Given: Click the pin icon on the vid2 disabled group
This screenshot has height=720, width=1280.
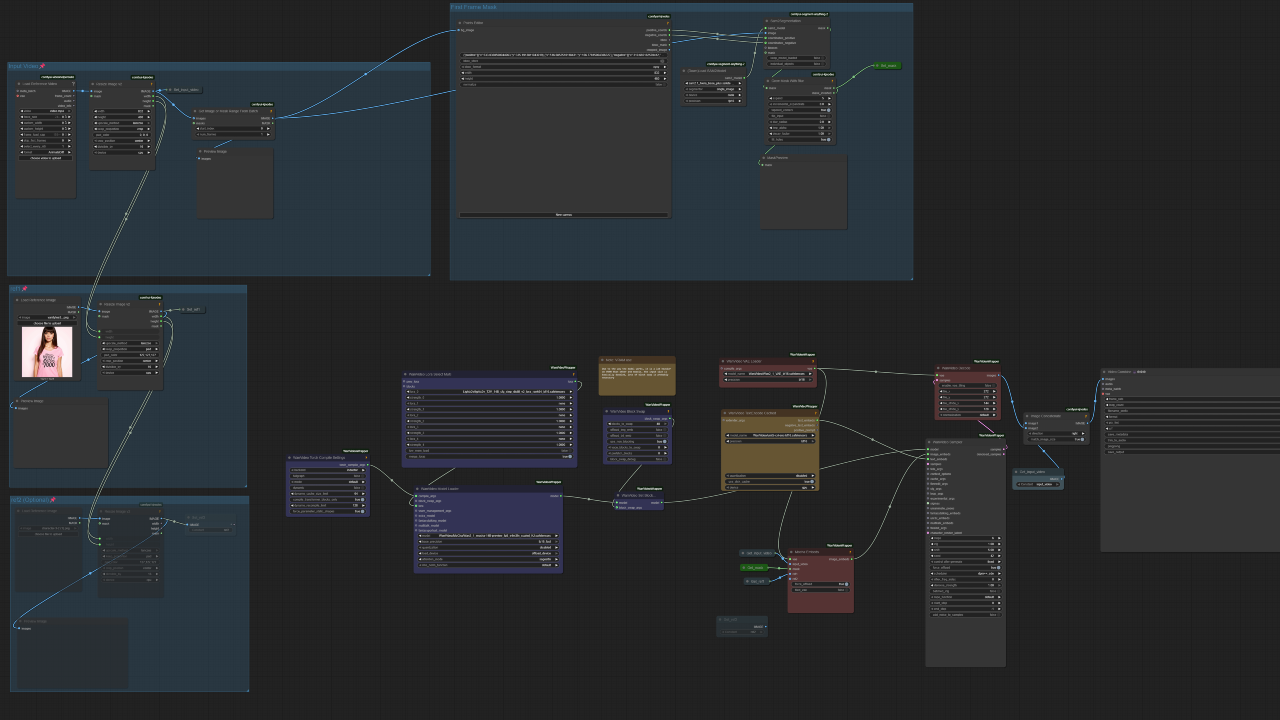Looking at the screenshot, I should click(x=53, y=499).
